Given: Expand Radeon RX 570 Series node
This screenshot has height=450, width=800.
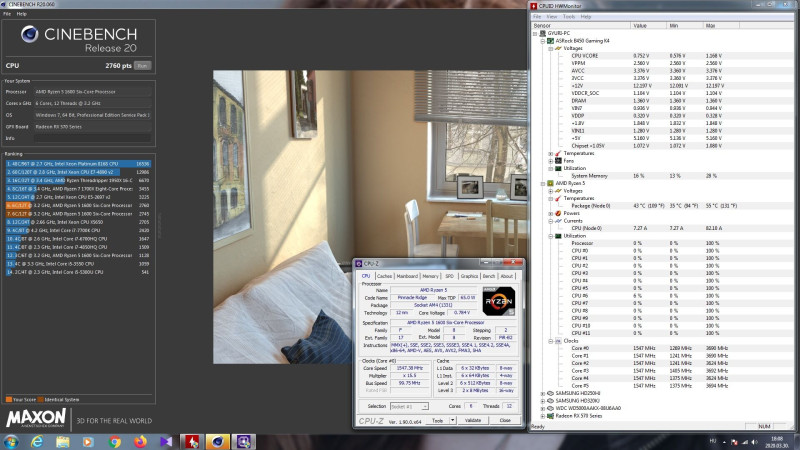Looking at the screenshot, I should click(543, 416).
